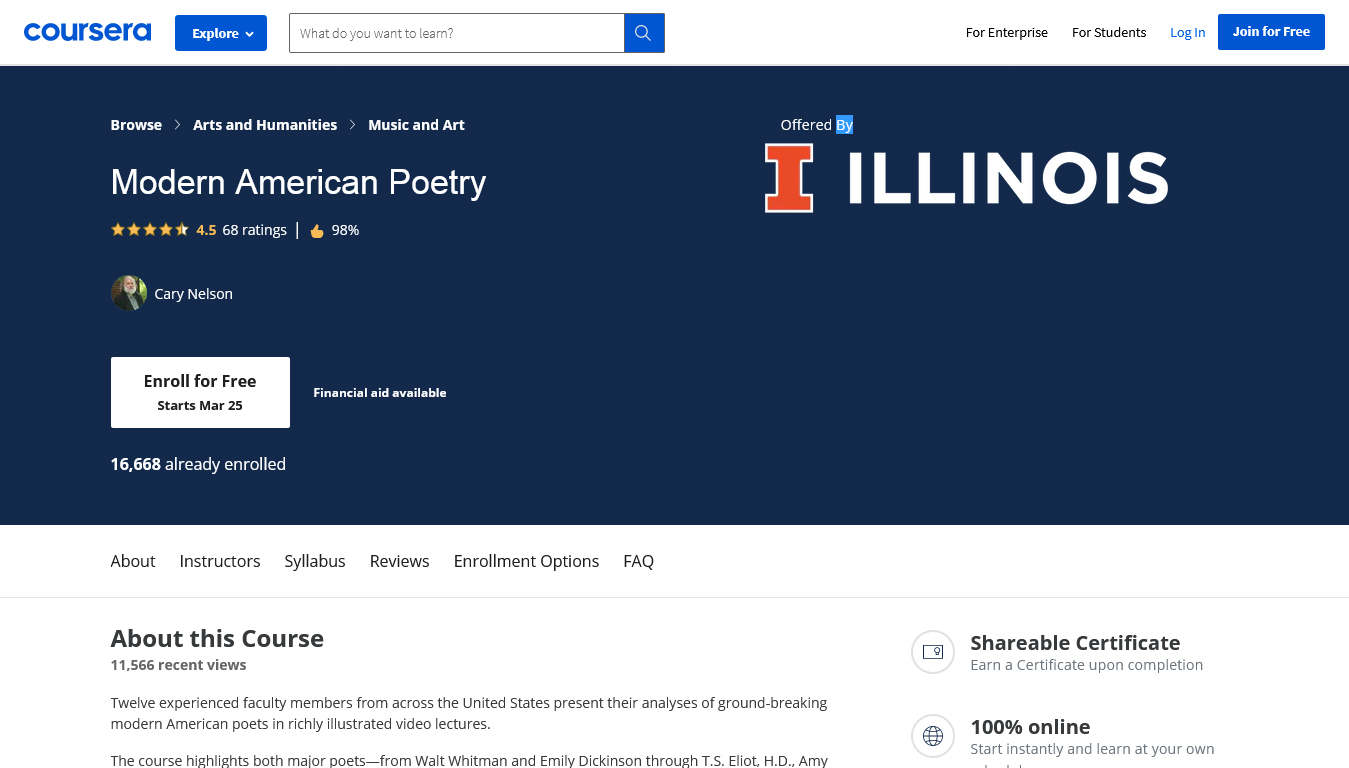Click the thumbs up icon

click(x=317, y=231)
